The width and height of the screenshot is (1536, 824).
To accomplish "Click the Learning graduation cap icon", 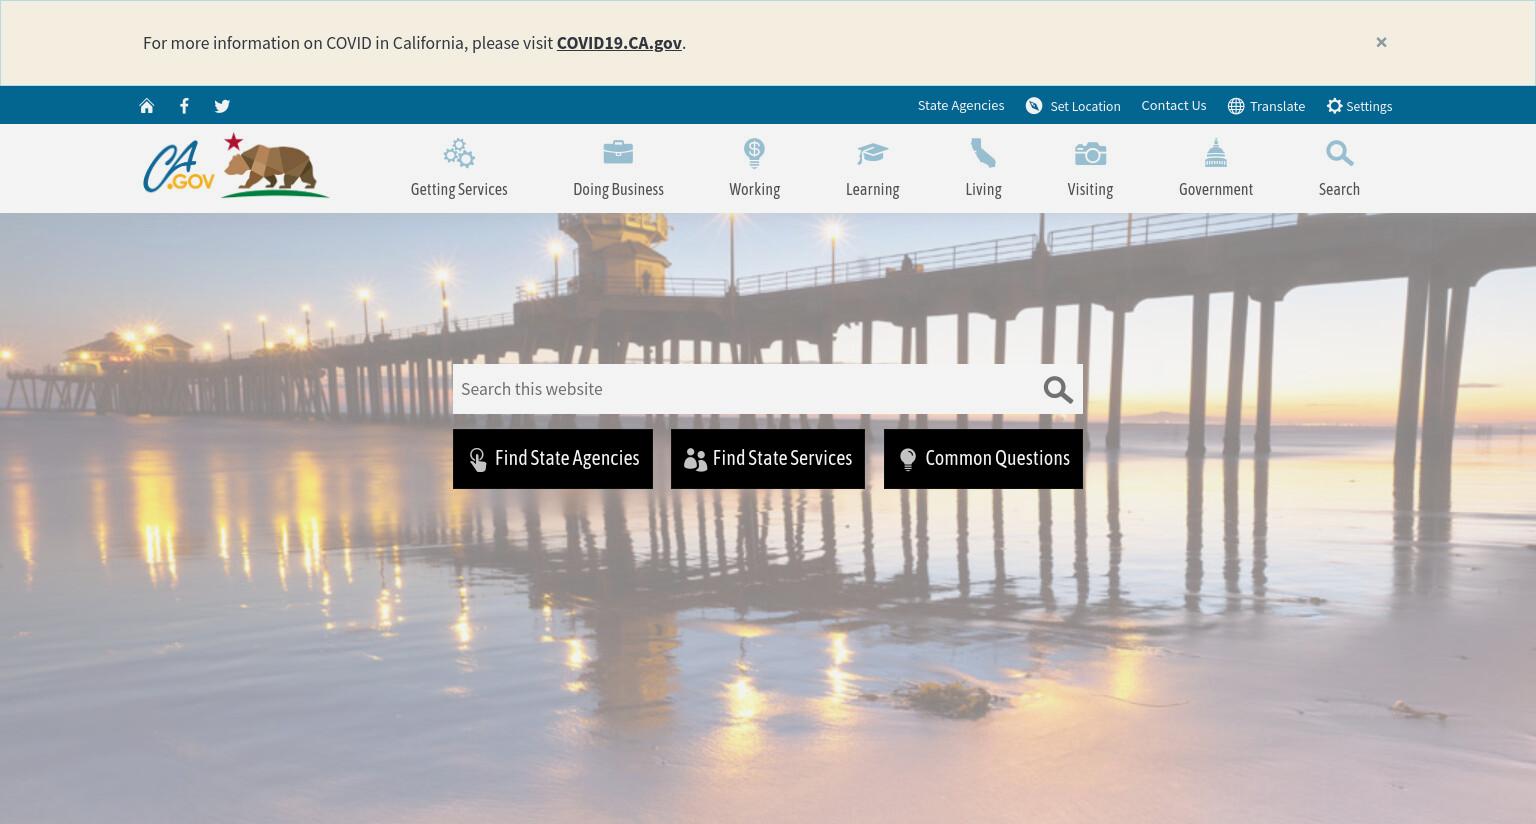I will pyautogui.click(x=872, y=153).
